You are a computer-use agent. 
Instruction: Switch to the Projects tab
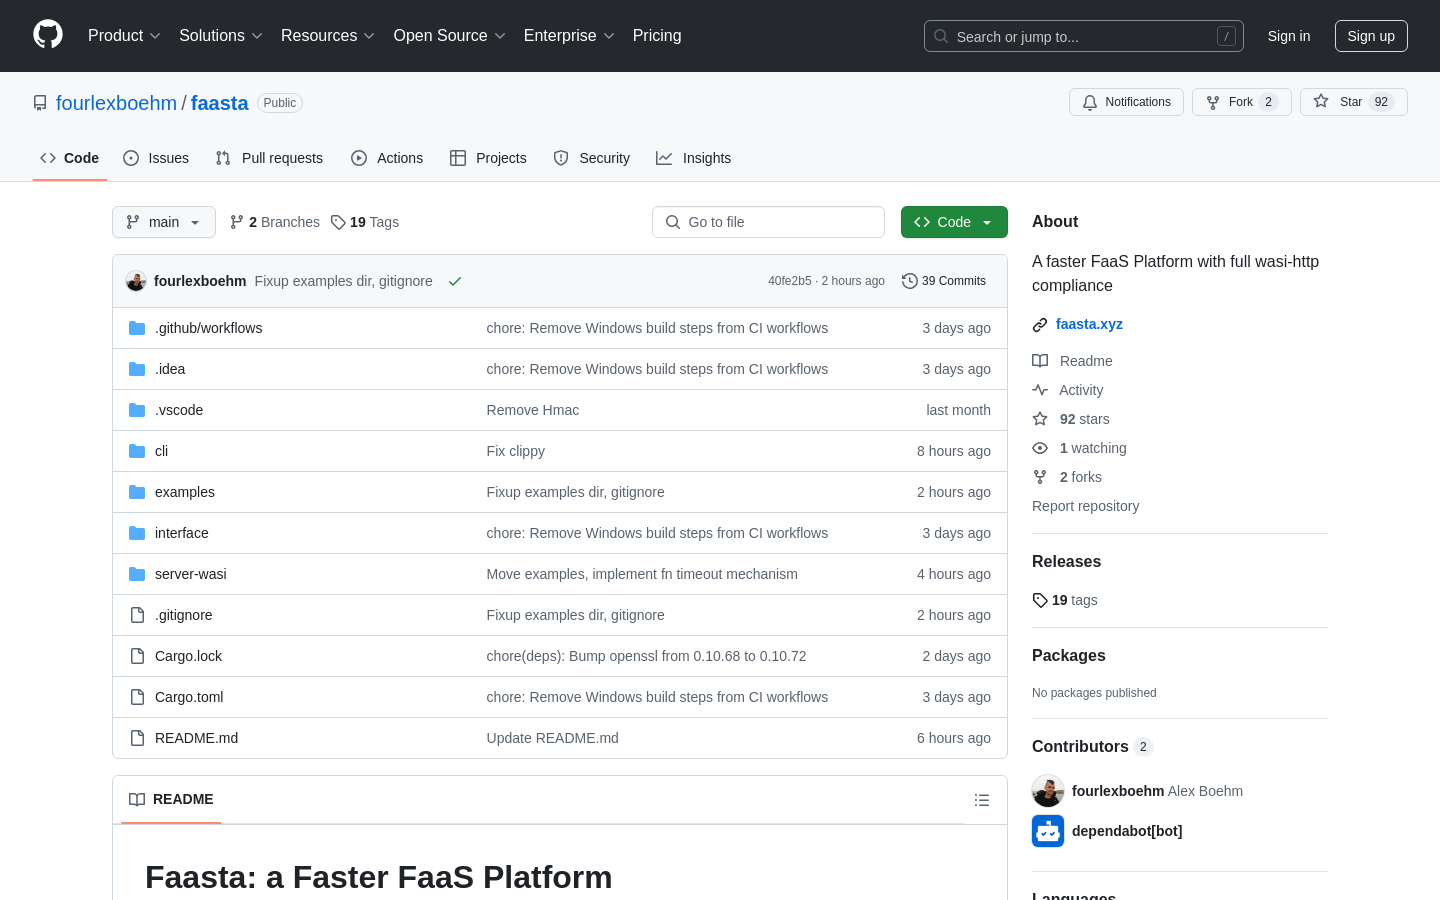click(x=488, y=158)
